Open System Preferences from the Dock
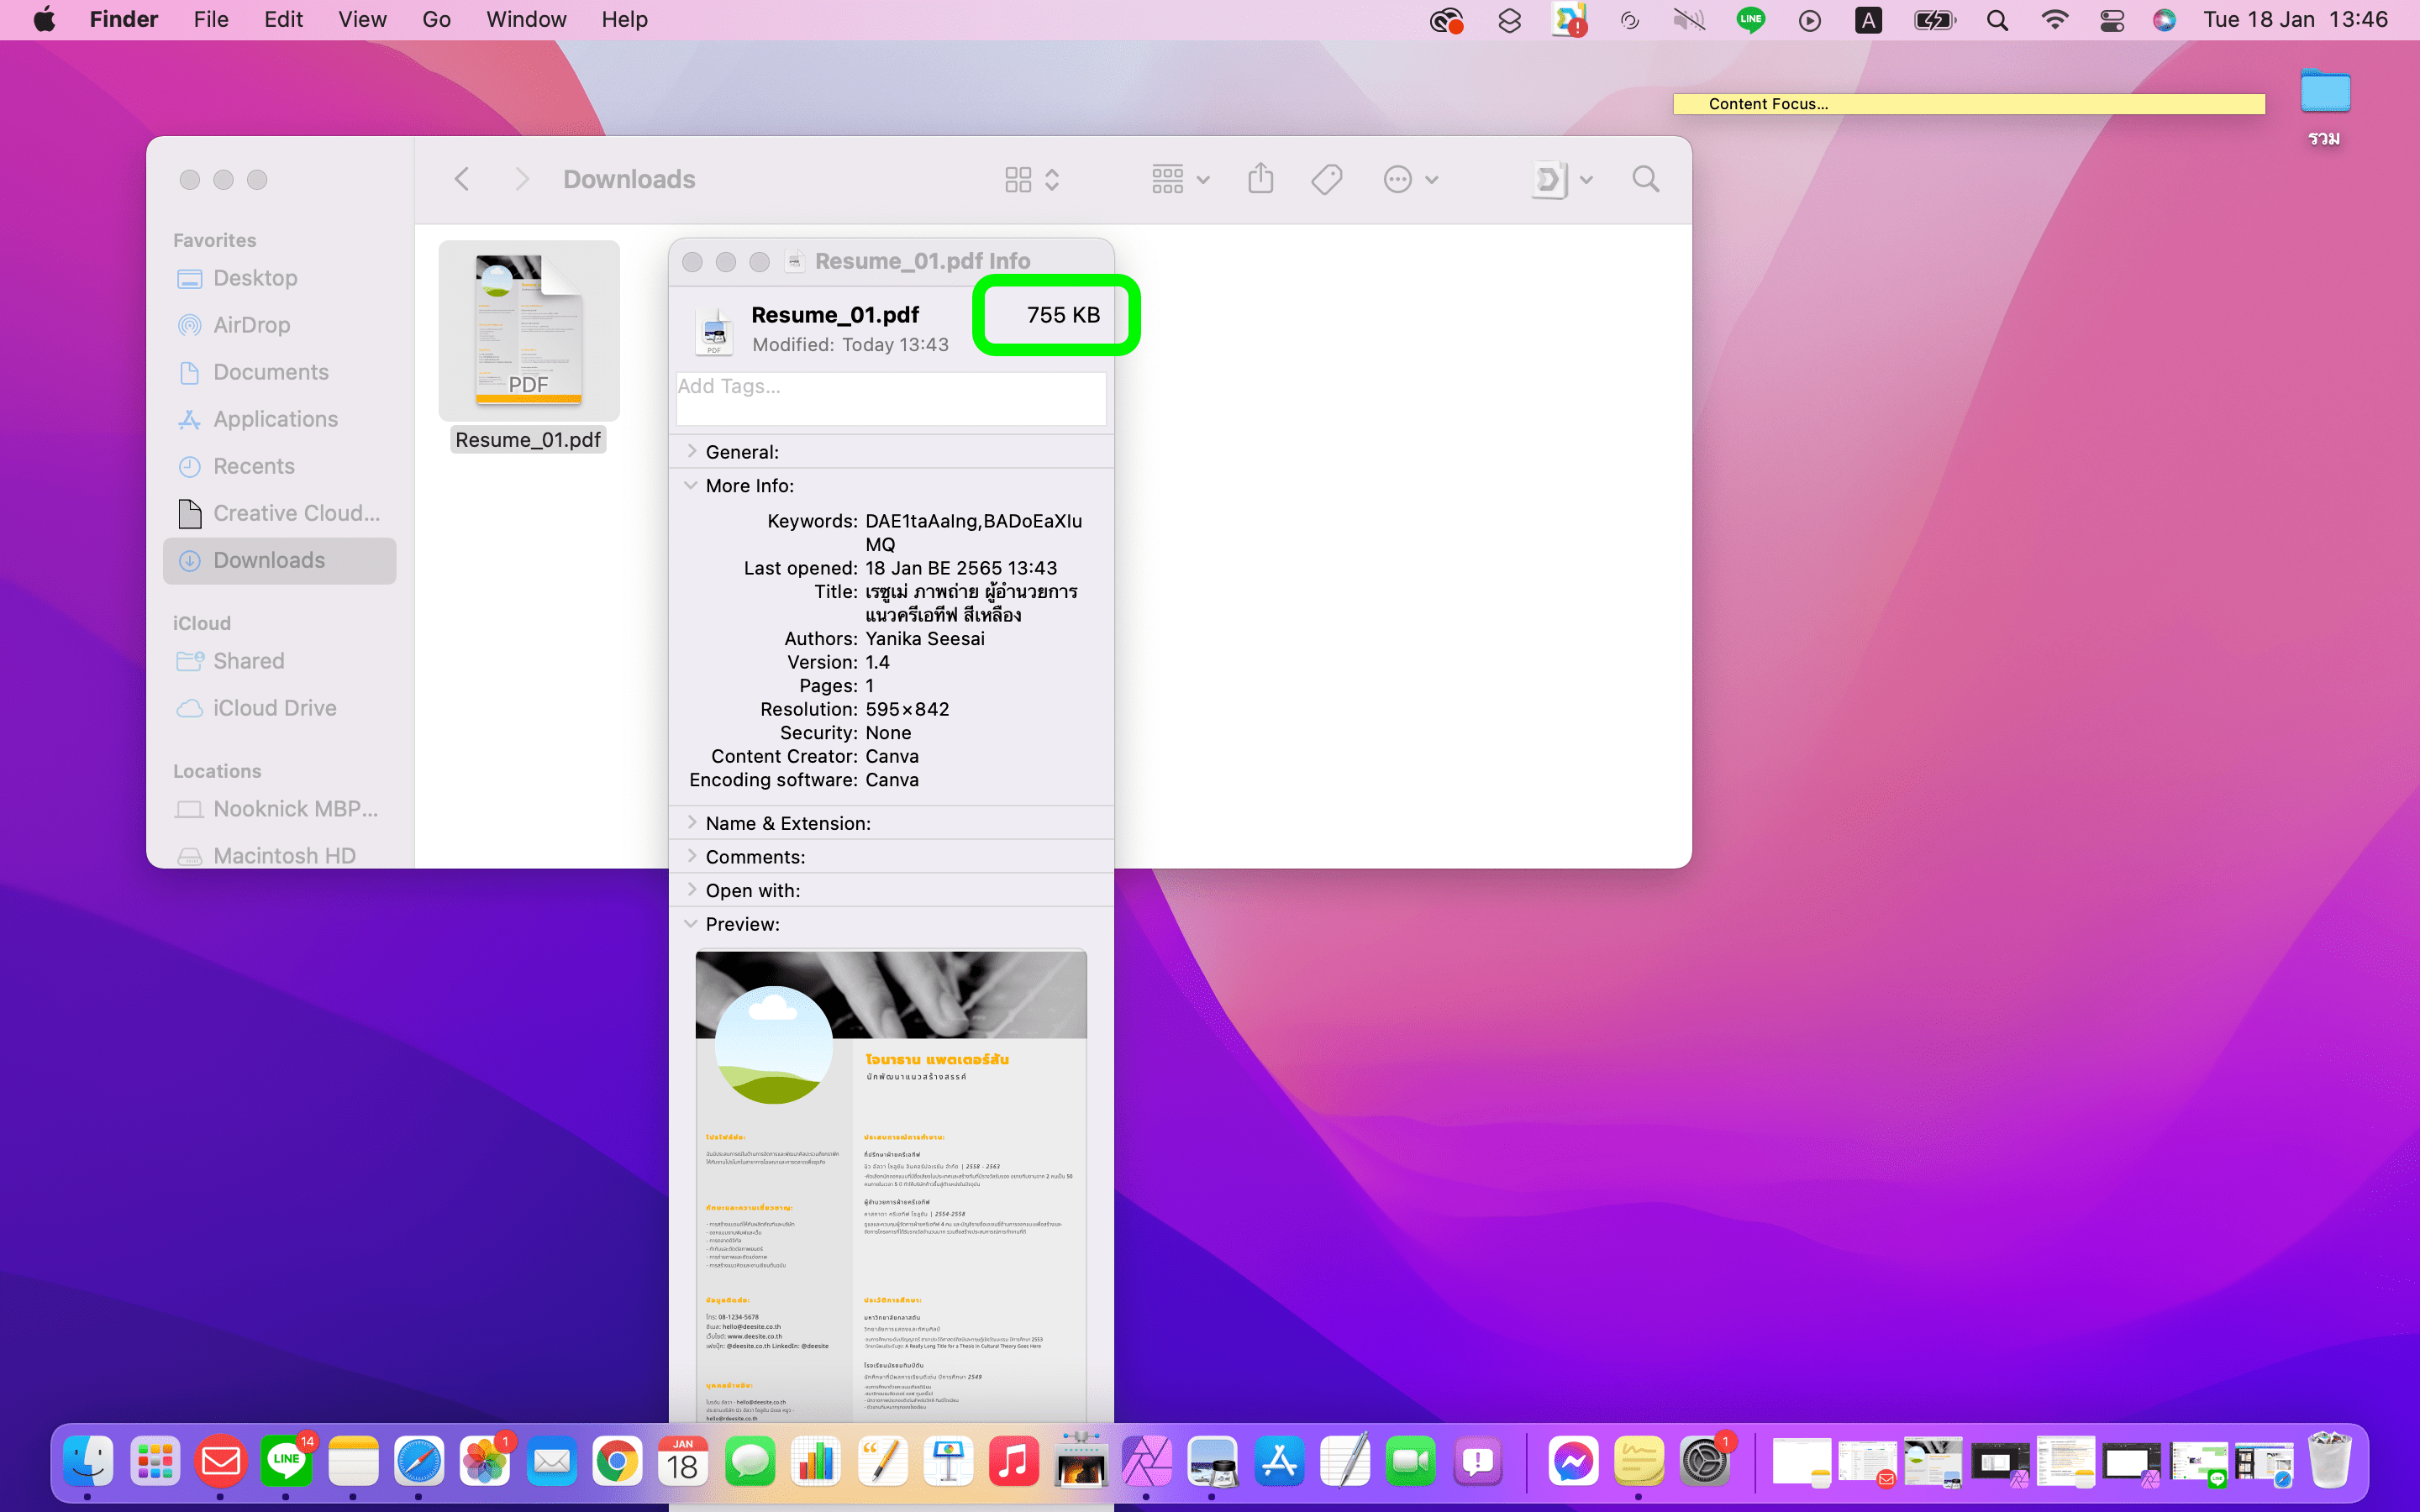Viewport: 2420px width, 1512px height. tap(1704, 1462)
